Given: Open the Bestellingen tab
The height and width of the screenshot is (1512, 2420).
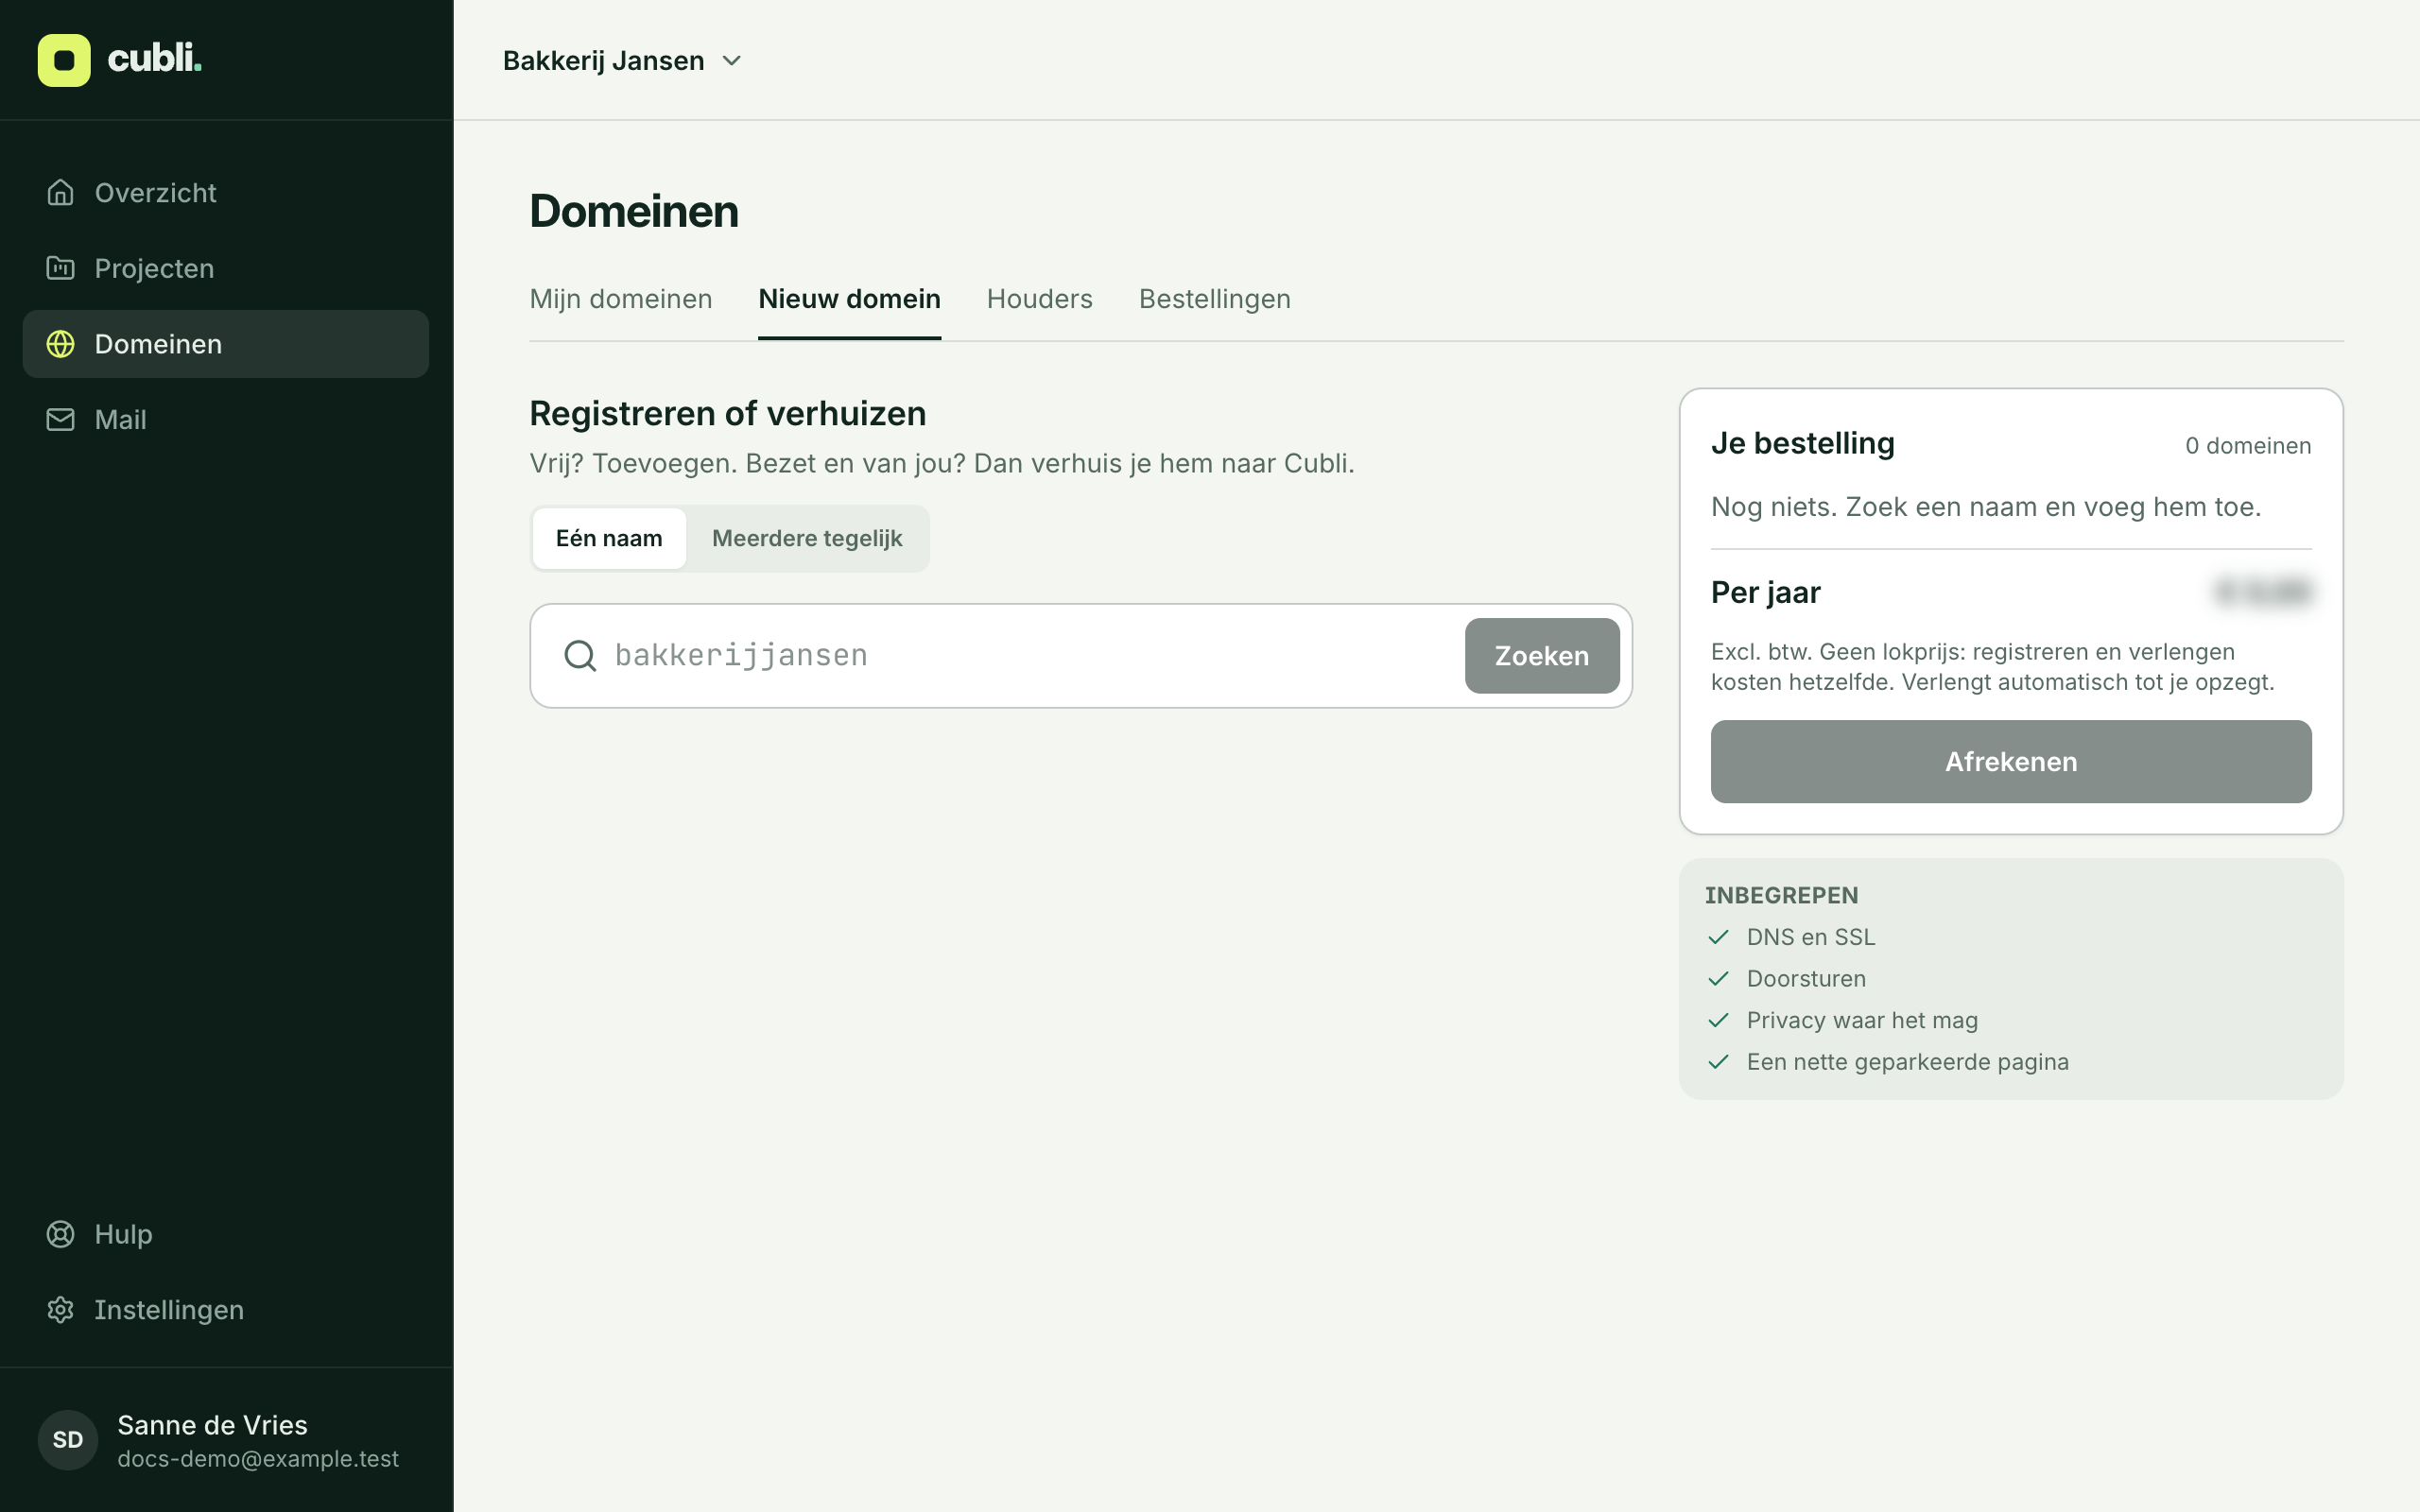Looking at the screenshot, I should pos(1215,299).
